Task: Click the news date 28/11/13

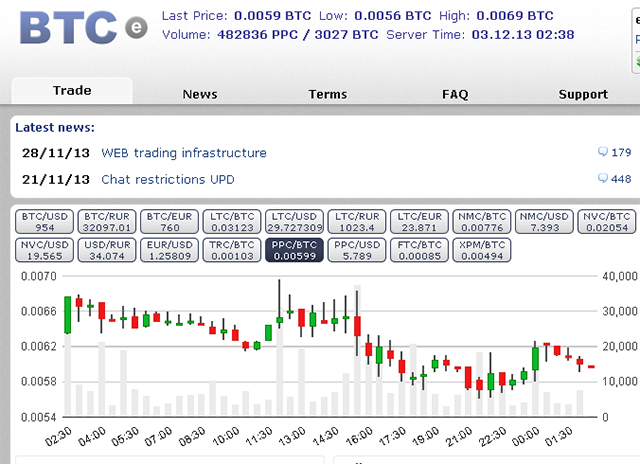Action: pos(56,153)
